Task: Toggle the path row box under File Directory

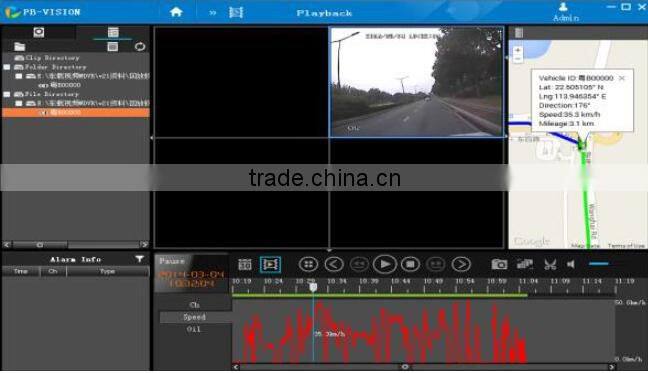Action: [19, 103]
